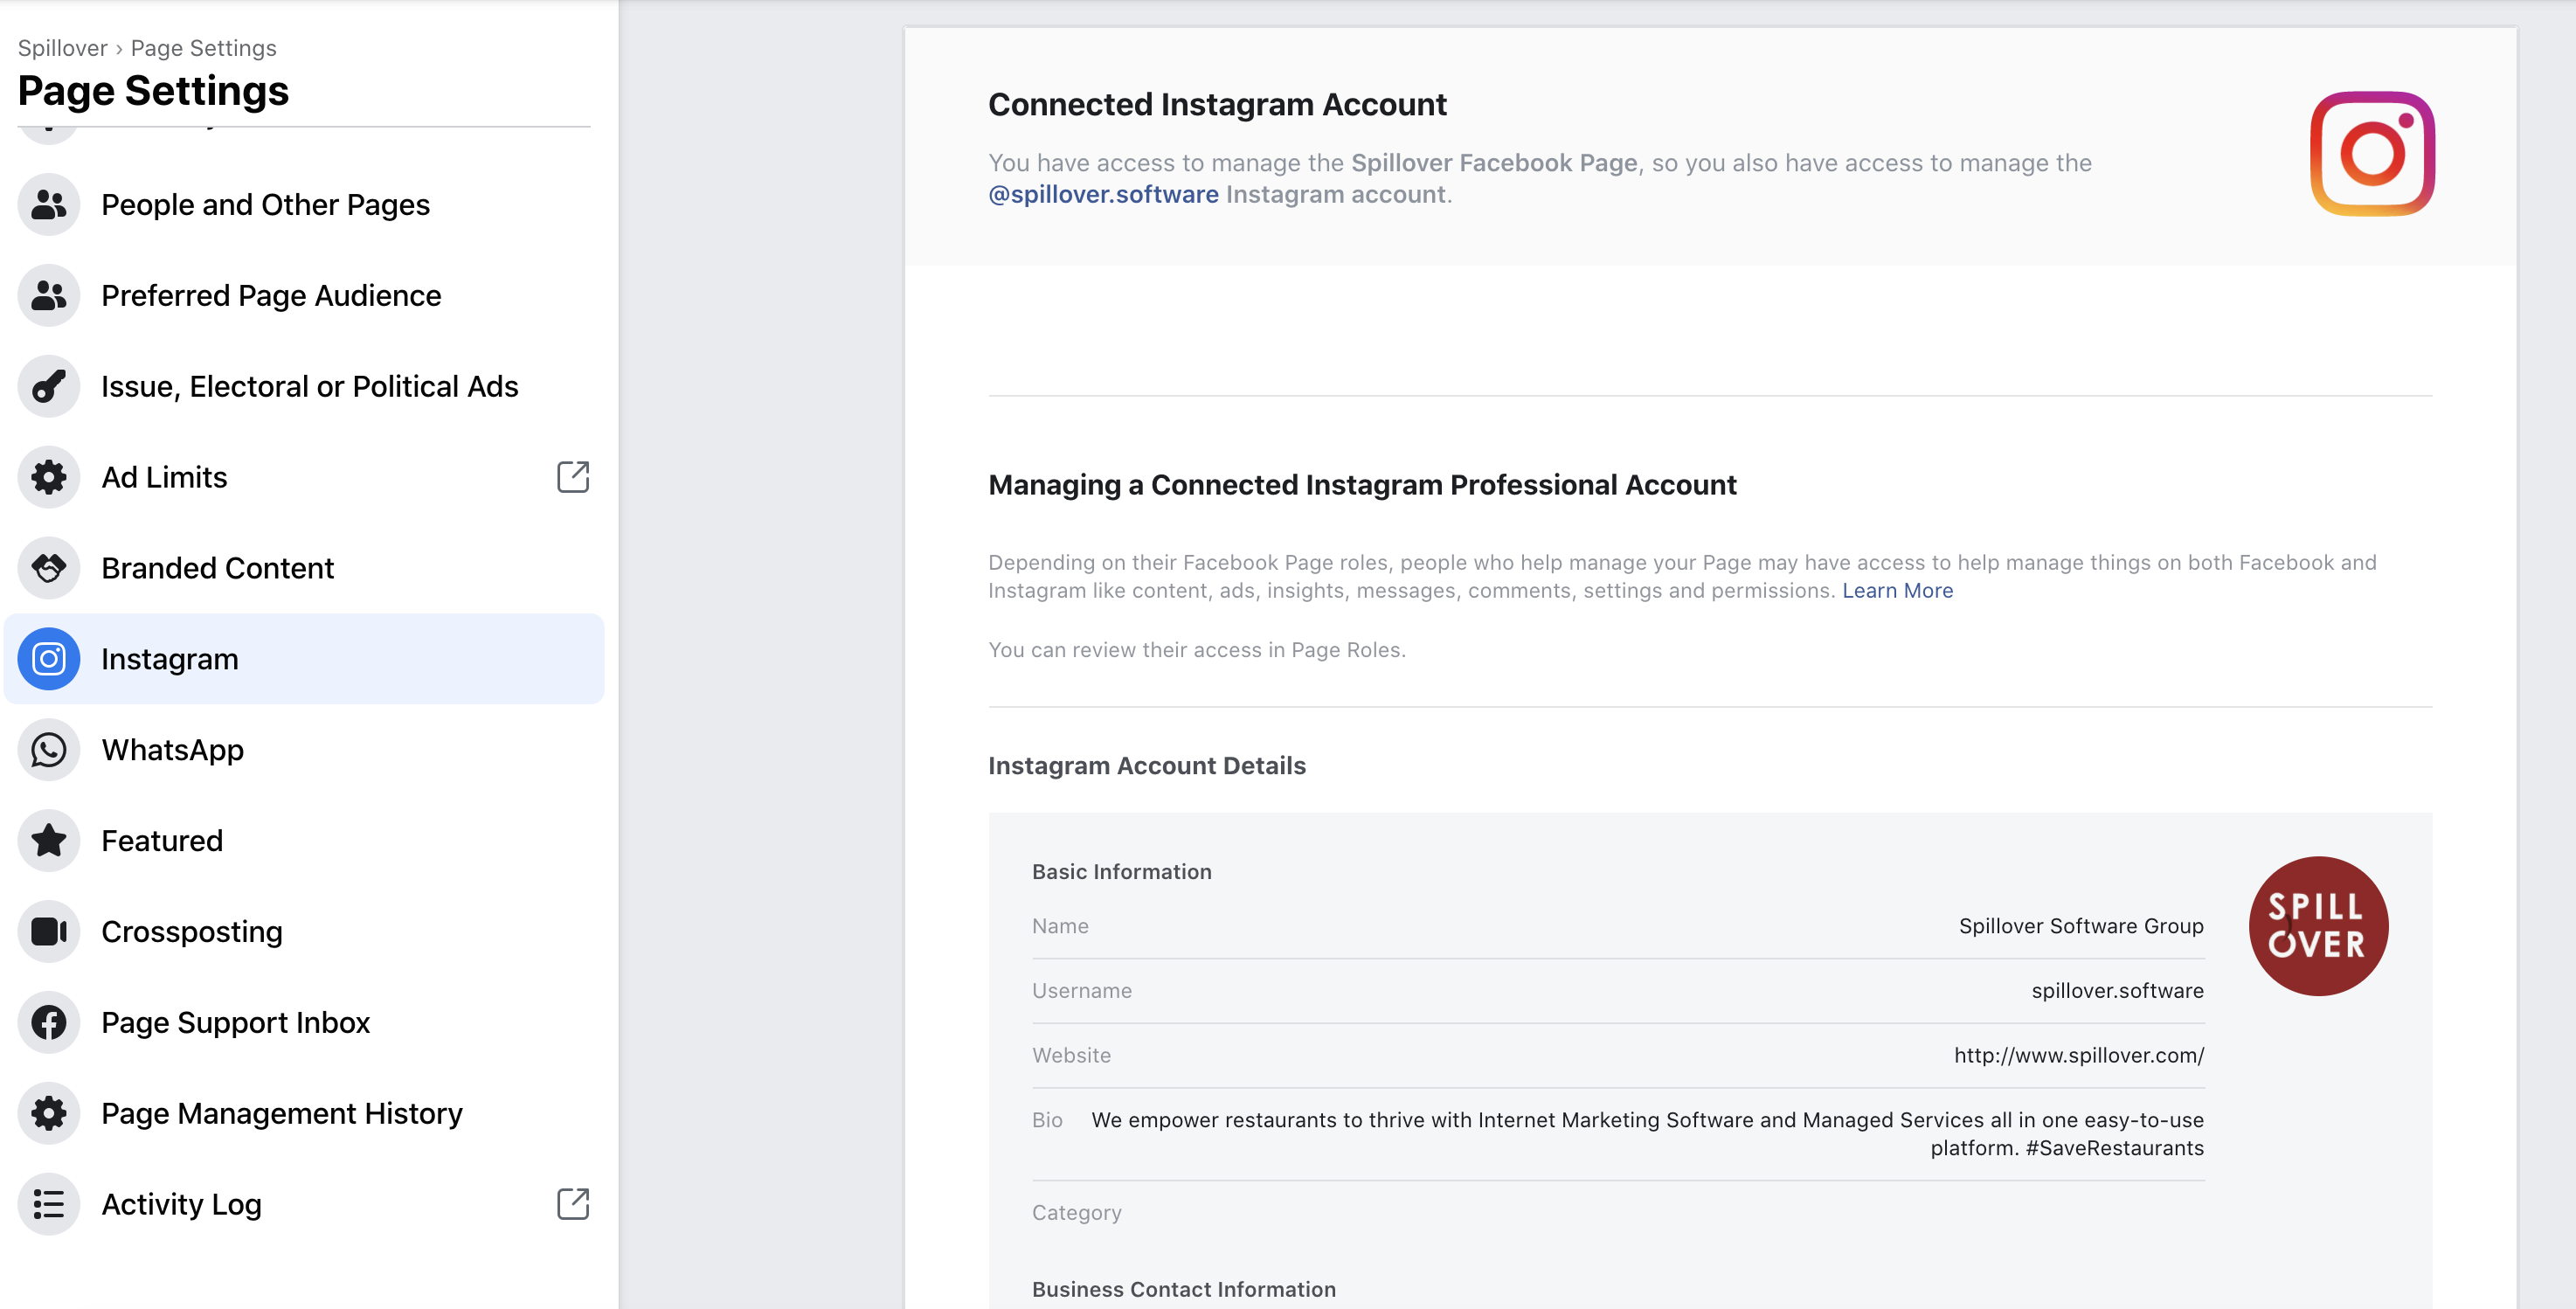The image size is (2576, 1309).
Task: Click the Crossposting video camera icon
Action: point(48,932)
